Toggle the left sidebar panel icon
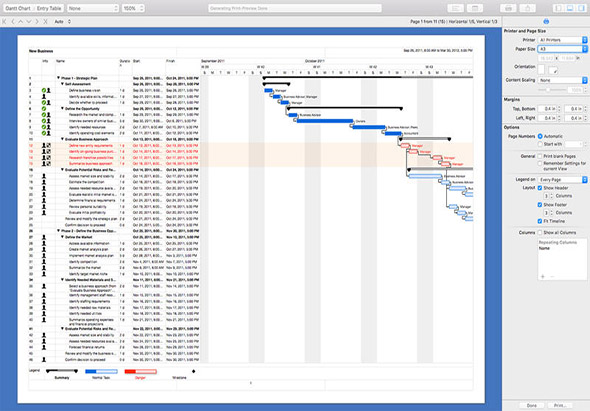Screen dimensions: 590x411 558,8
